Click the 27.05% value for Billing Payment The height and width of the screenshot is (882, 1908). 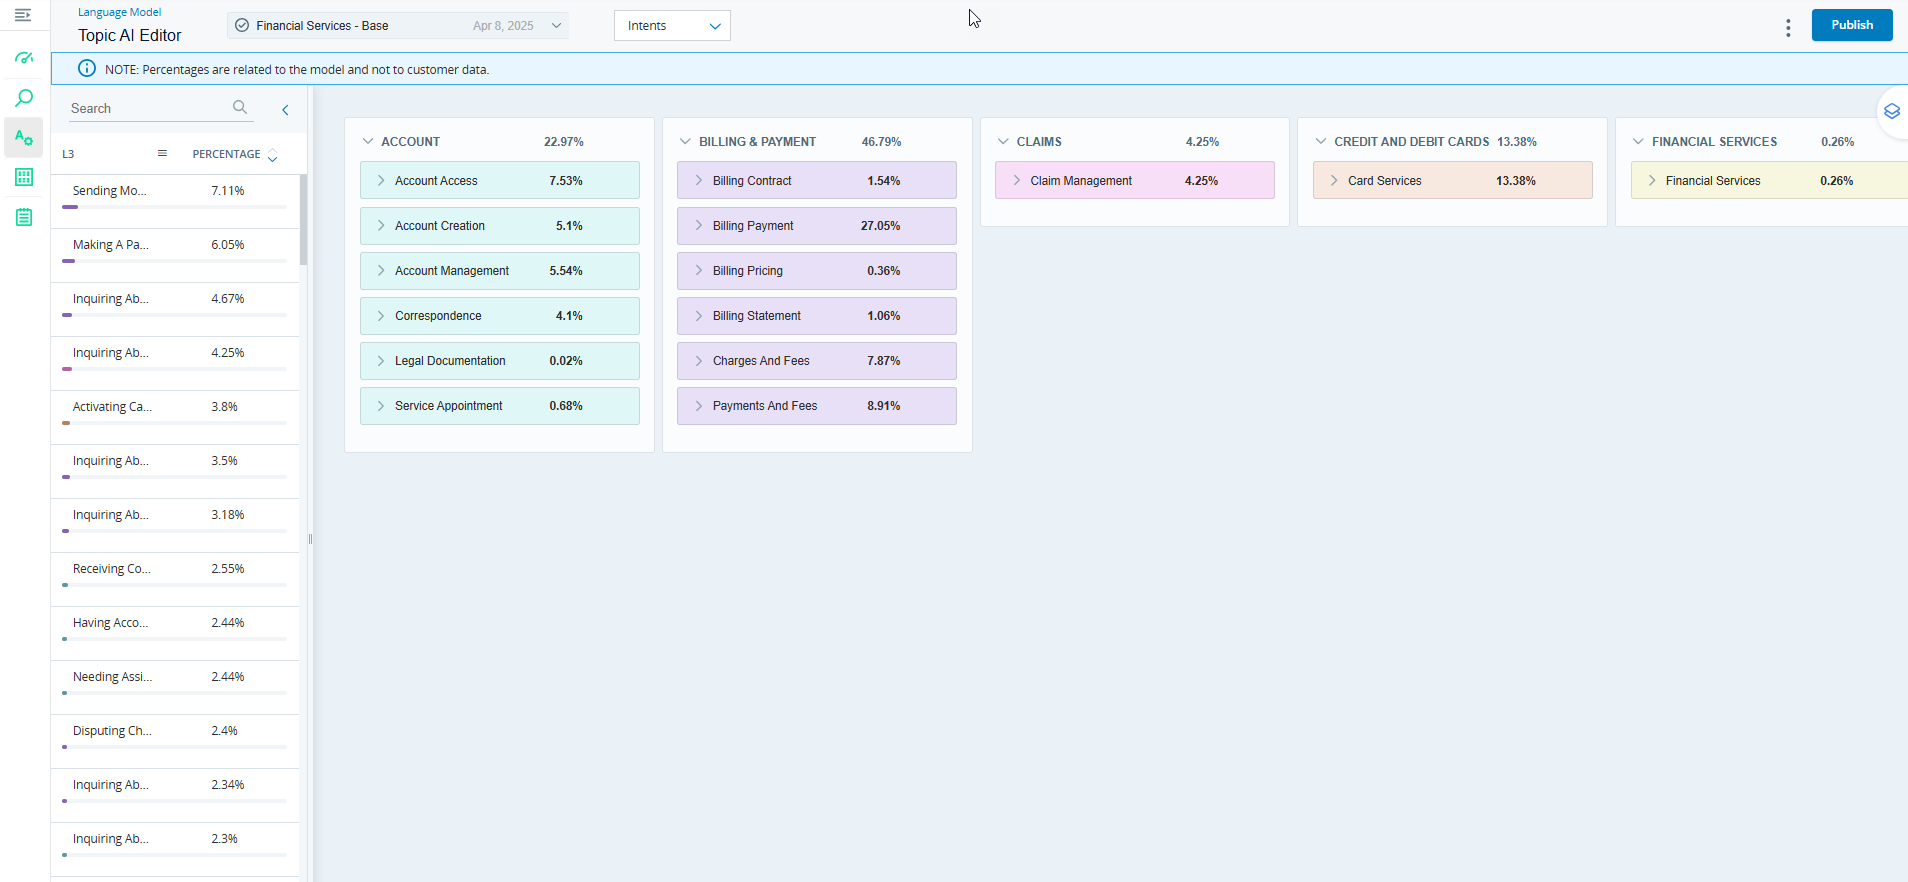coord(880,226)
